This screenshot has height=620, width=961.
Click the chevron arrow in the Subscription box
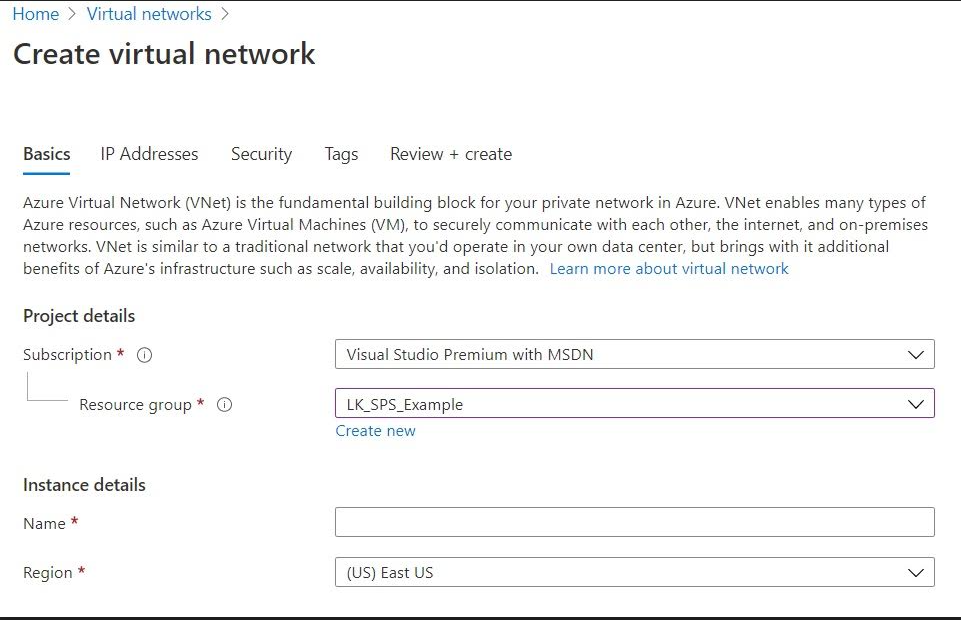coord(915,355)
